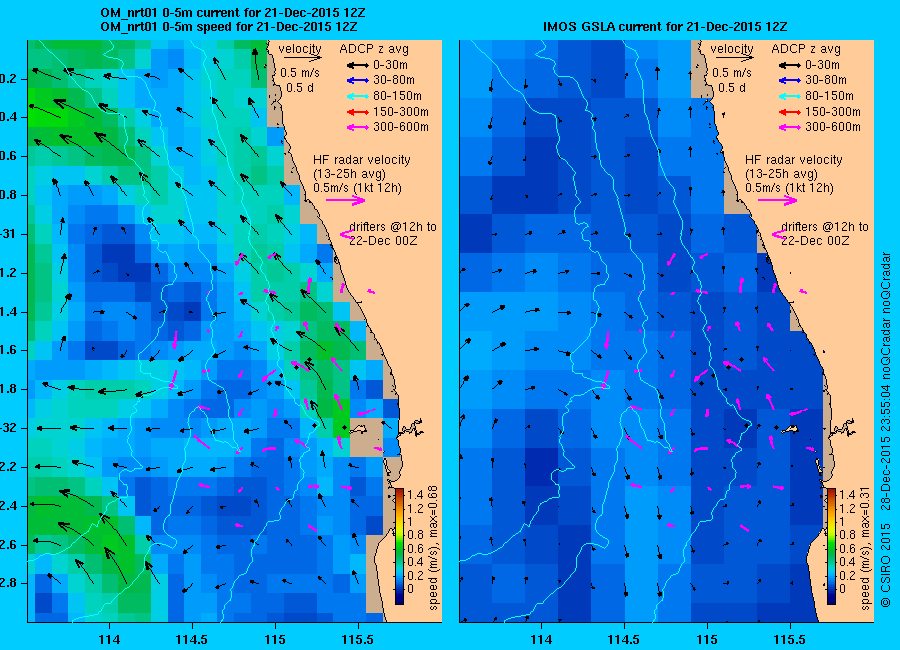
Task: Click the magenta drifter marker in left legend
Action: [346, 234]
